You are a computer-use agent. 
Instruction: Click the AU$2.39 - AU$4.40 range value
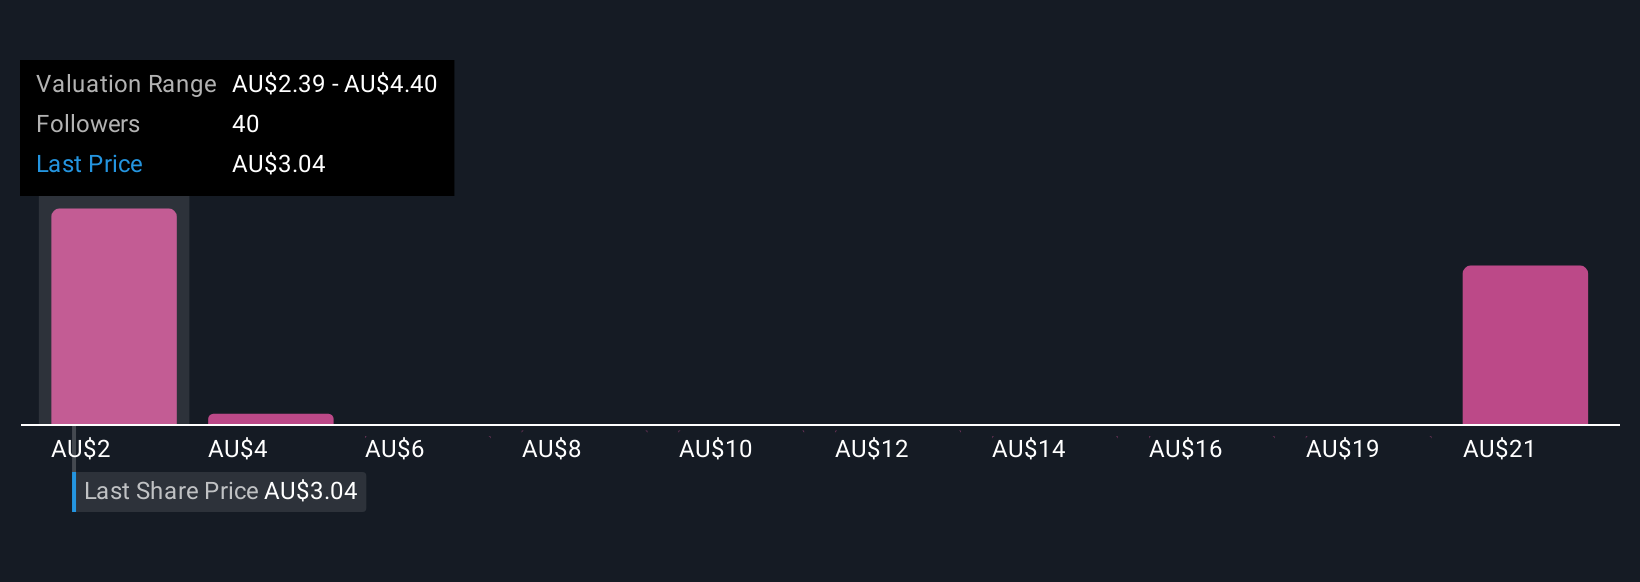[335, 84]
